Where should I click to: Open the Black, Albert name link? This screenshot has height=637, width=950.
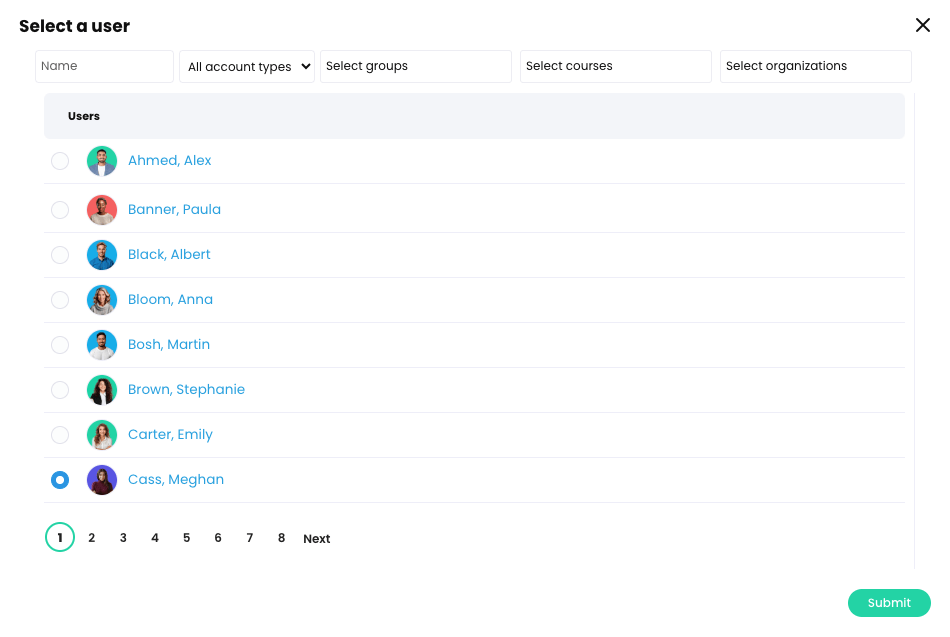169,255
